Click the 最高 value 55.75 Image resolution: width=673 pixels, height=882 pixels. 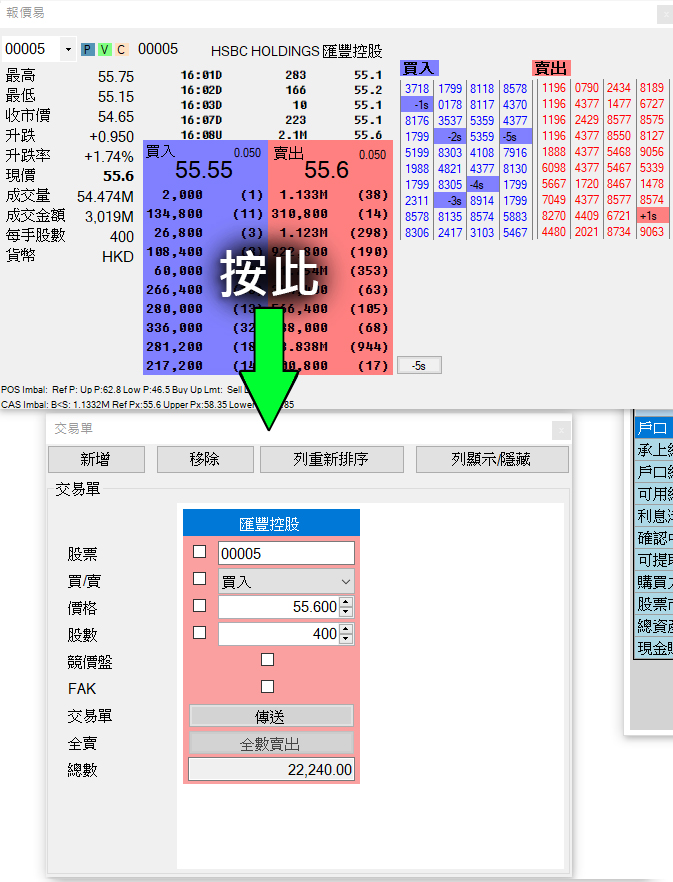(x=116, y=76)
